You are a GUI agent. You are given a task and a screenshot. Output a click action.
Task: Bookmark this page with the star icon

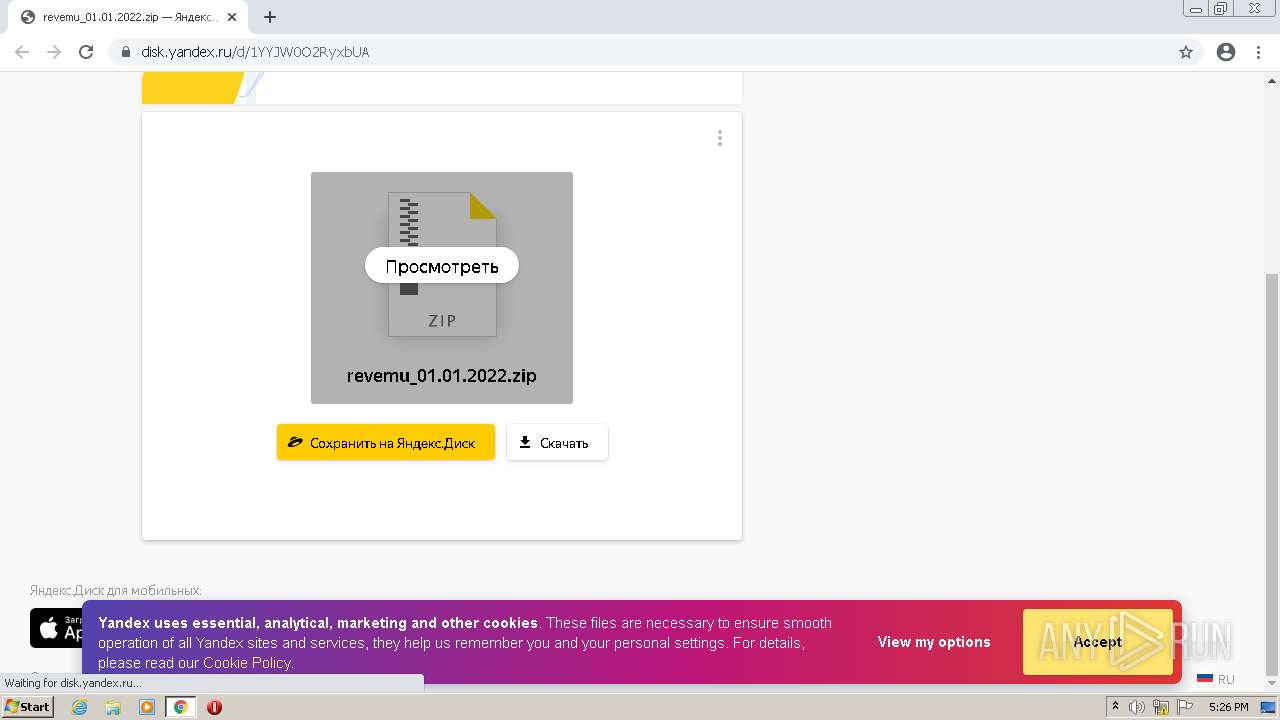[x=1186, y=52]
